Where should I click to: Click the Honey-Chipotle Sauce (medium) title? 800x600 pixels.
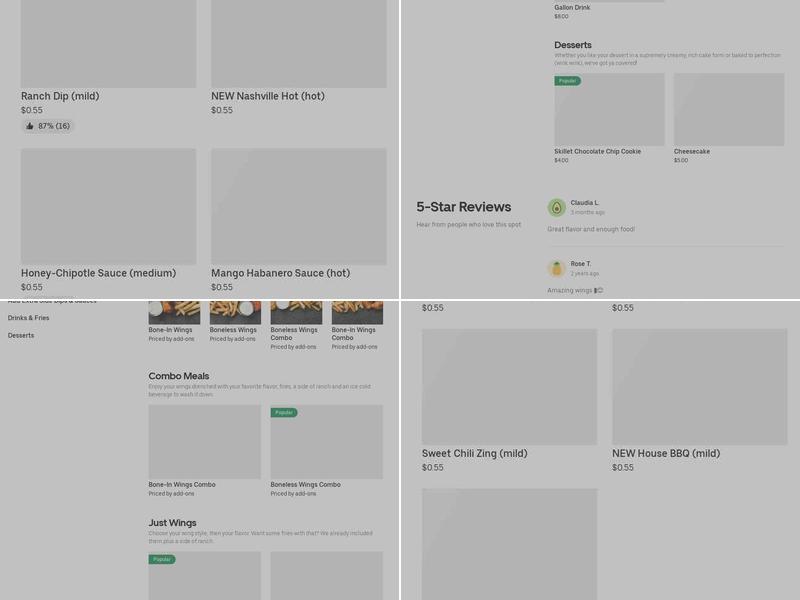tap(98, 273)
